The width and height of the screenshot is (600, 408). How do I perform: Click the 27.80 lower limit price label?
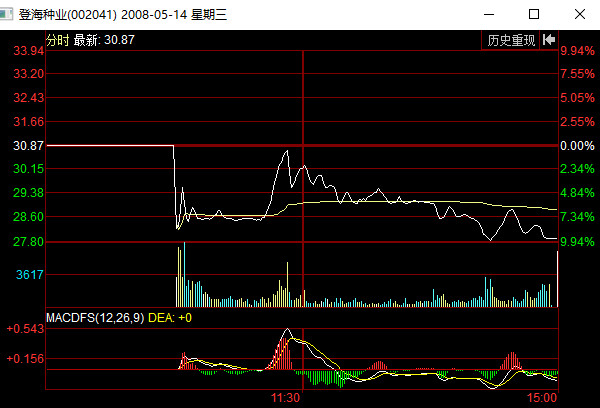24,242
